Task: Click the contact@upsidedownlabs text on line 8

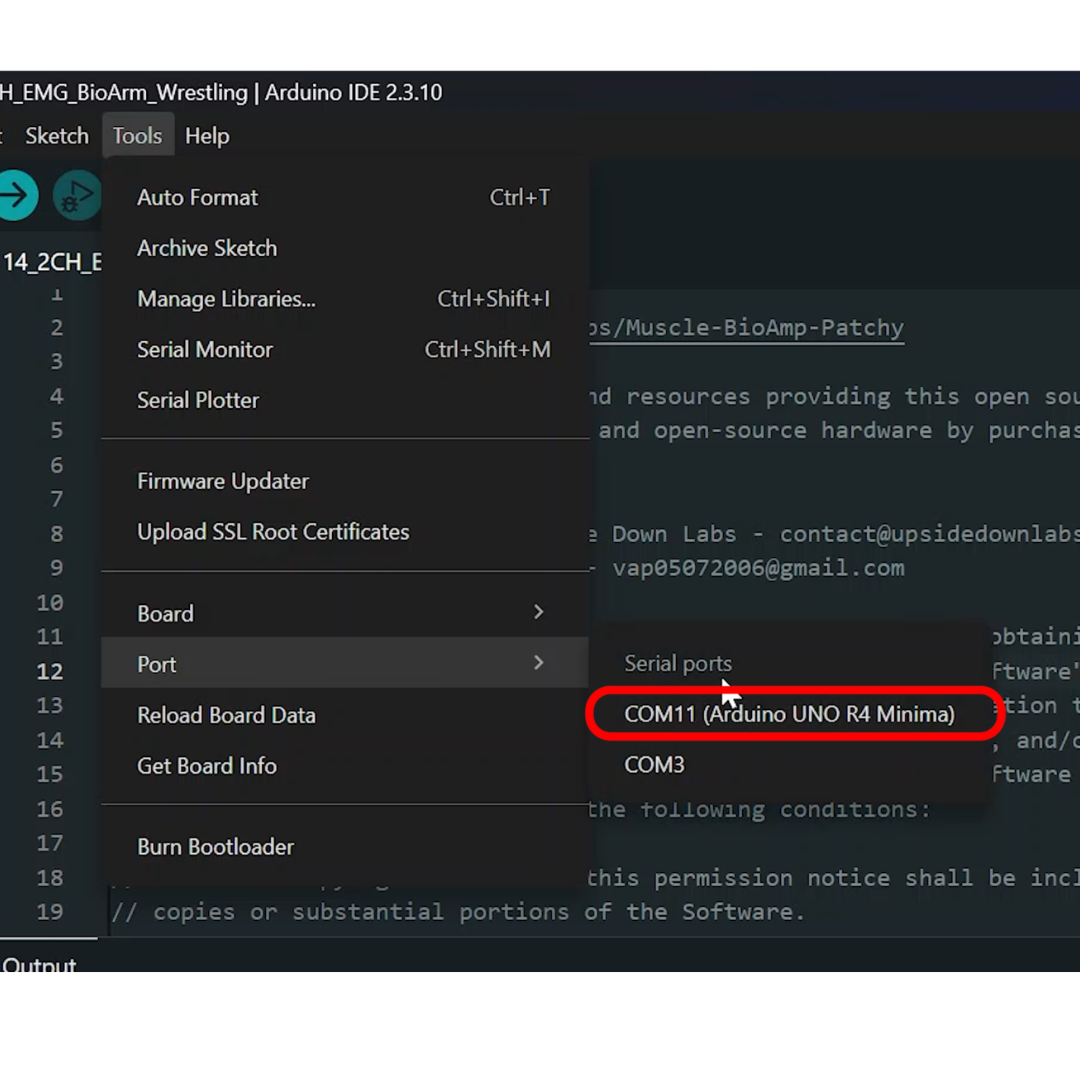Action: [930, 534]
